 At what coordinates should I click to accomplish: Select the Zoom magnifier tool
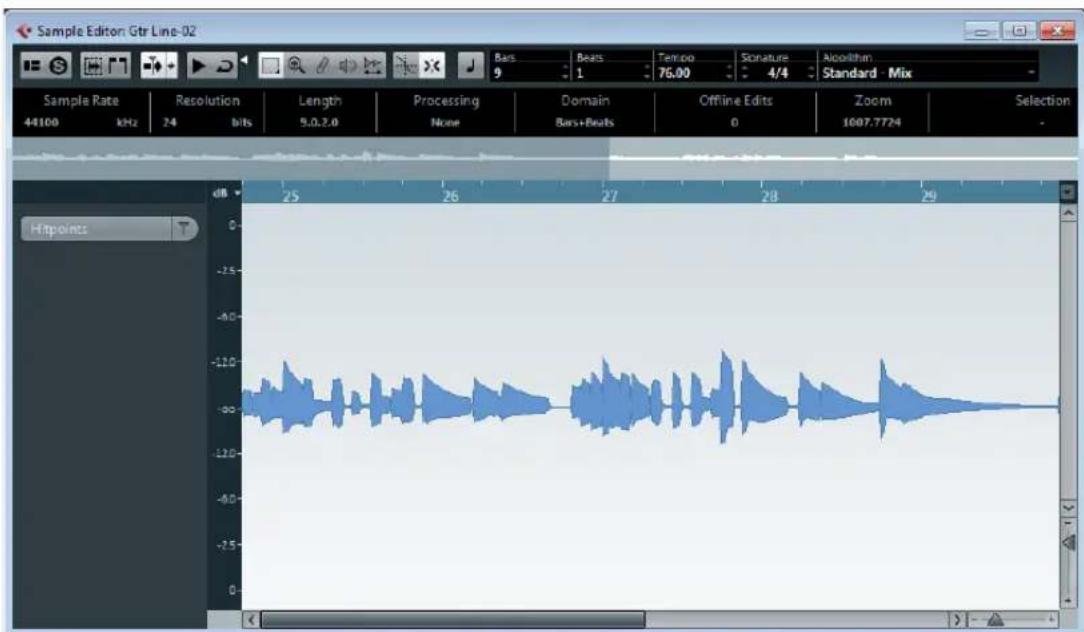(296, 66)
